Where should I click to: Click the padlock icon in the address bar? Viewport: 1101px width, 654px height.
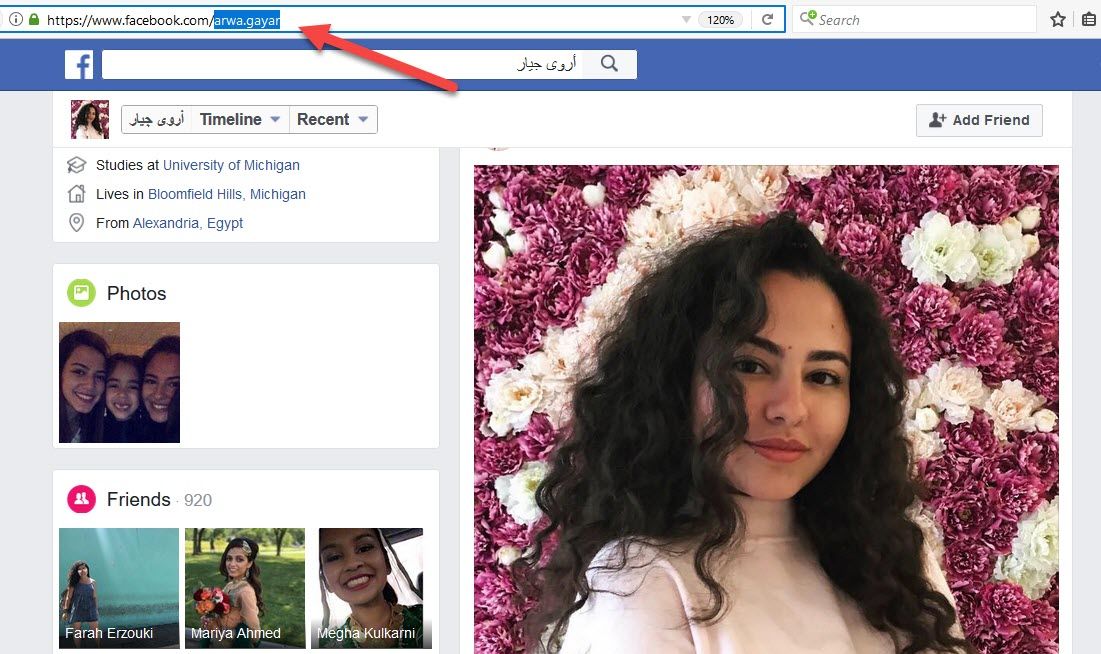(x=34, y=17)
